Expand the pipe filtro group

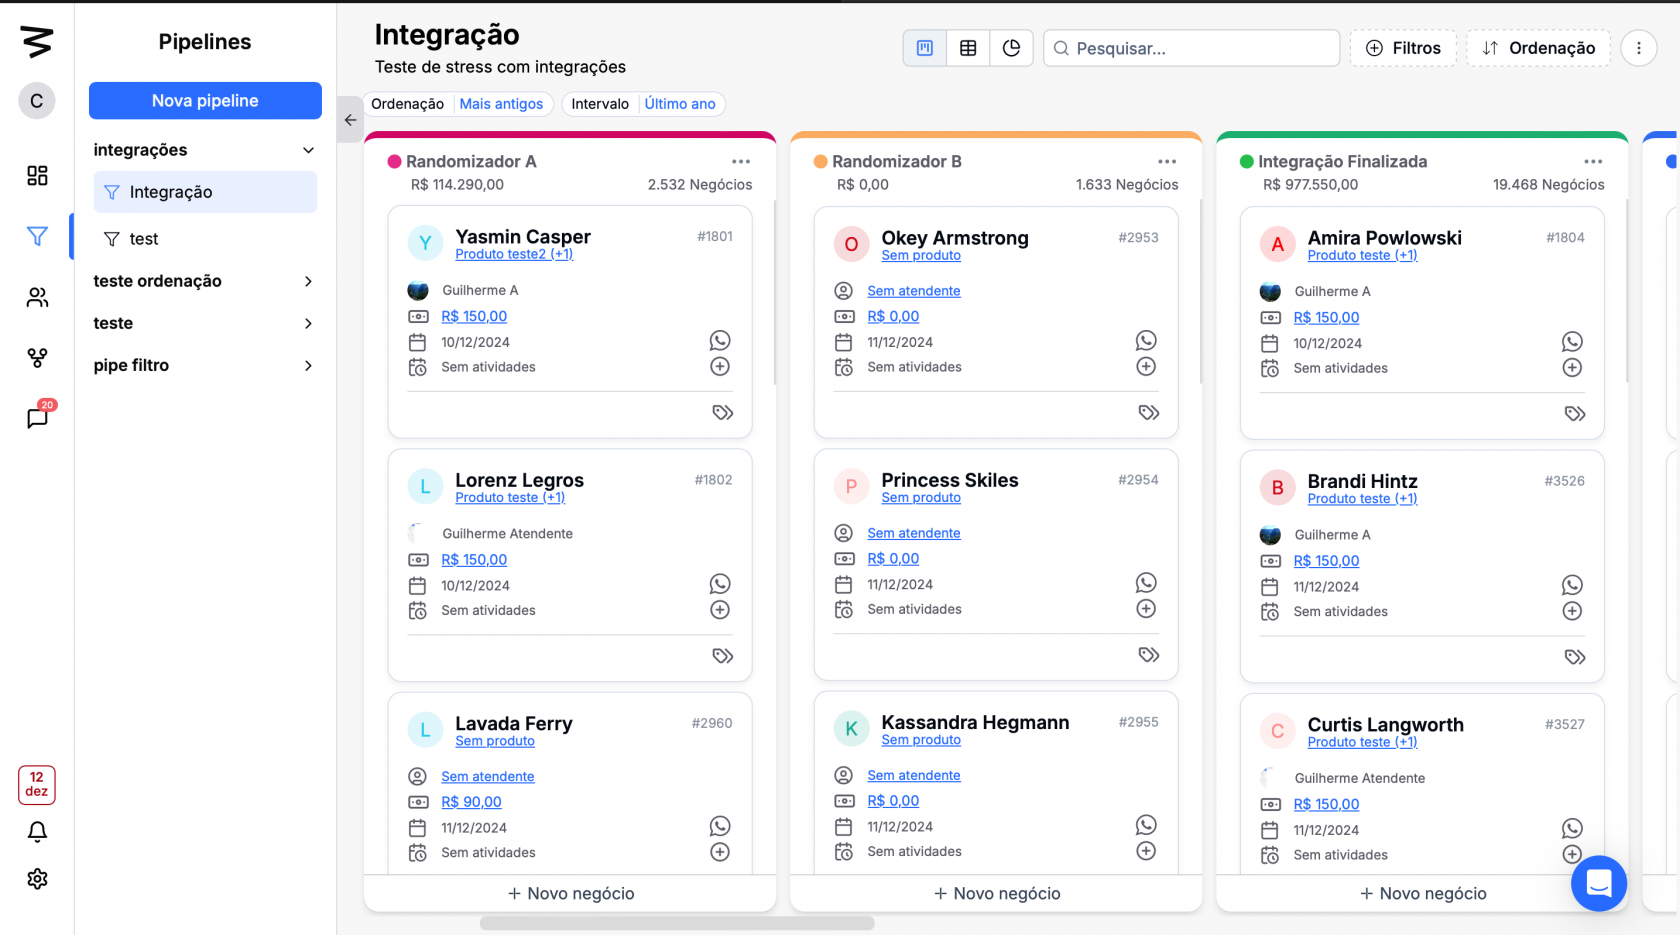(308, 365)
